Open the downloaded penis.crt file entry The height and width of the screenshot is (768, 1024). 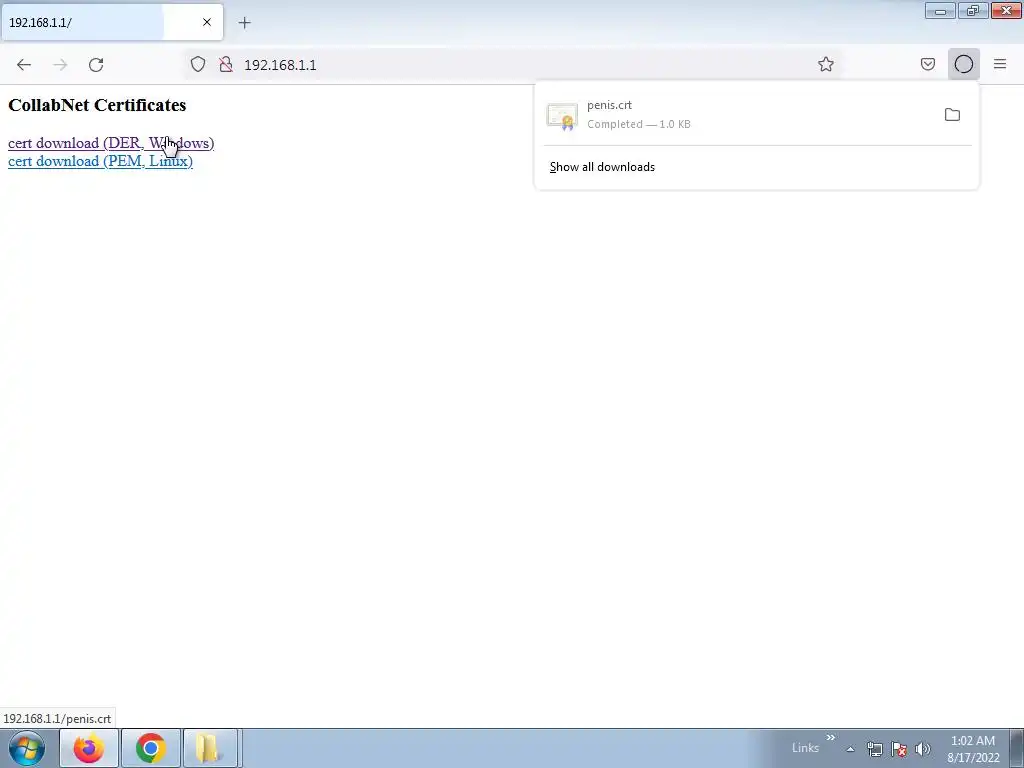(738, 114)
